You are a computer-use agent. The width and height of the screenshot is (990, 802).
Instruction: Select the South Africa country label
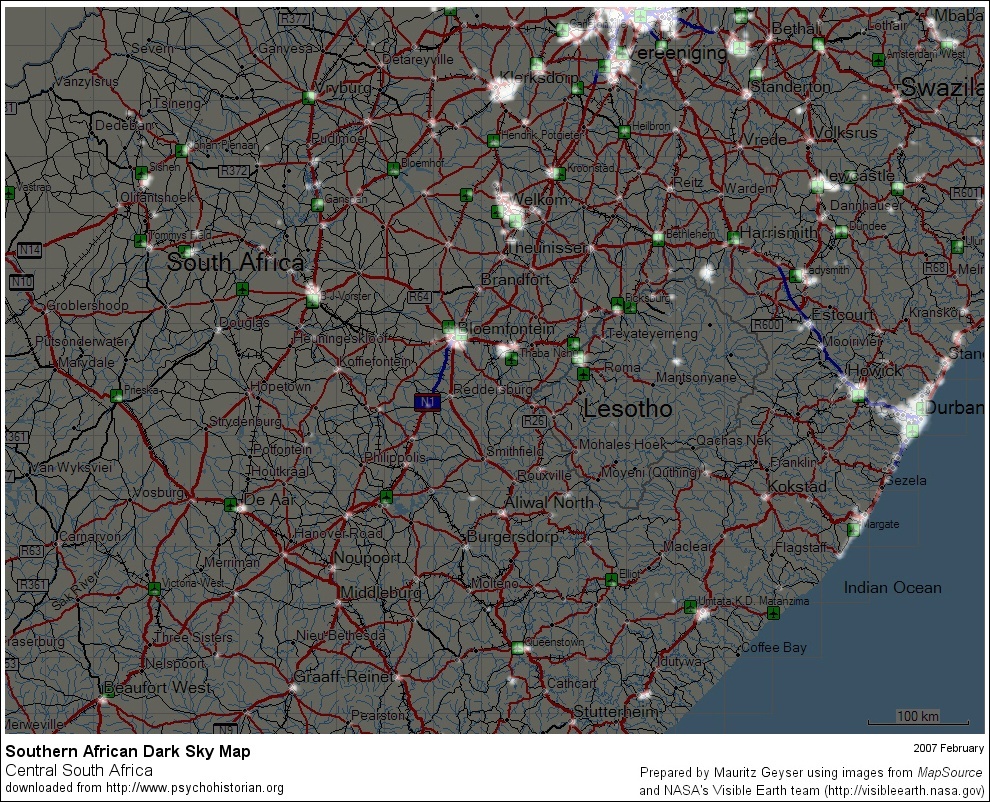click(235, 263)
